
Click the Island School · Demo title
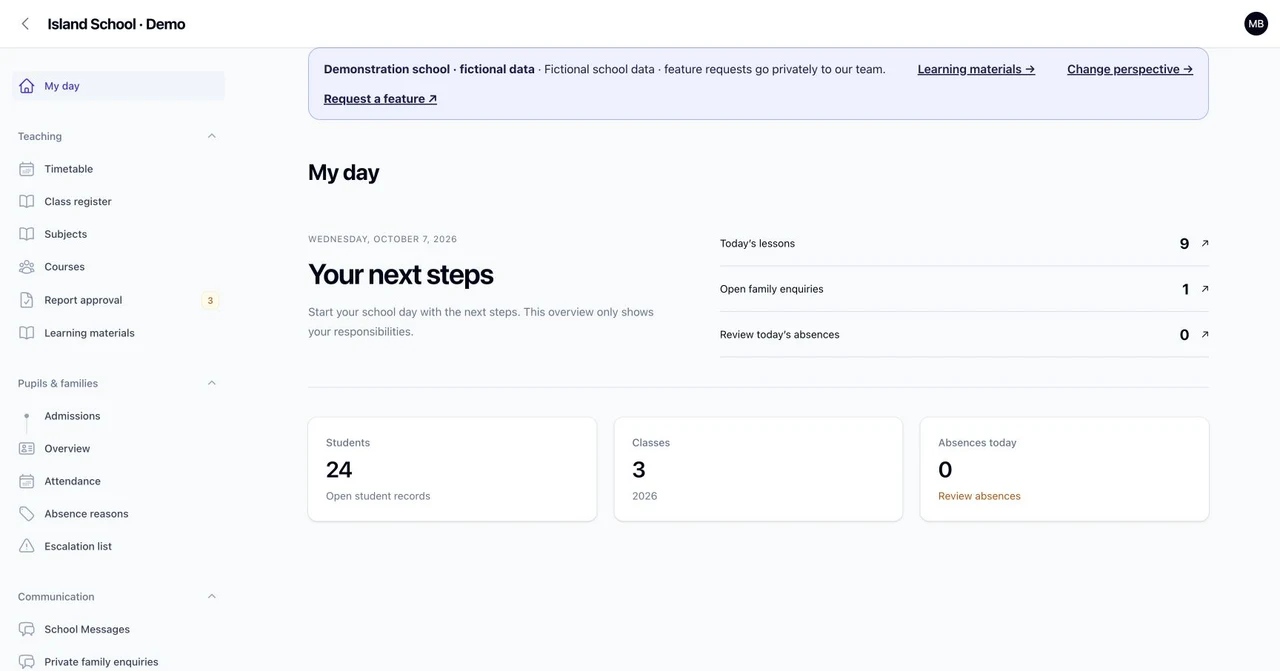(116, 24)
